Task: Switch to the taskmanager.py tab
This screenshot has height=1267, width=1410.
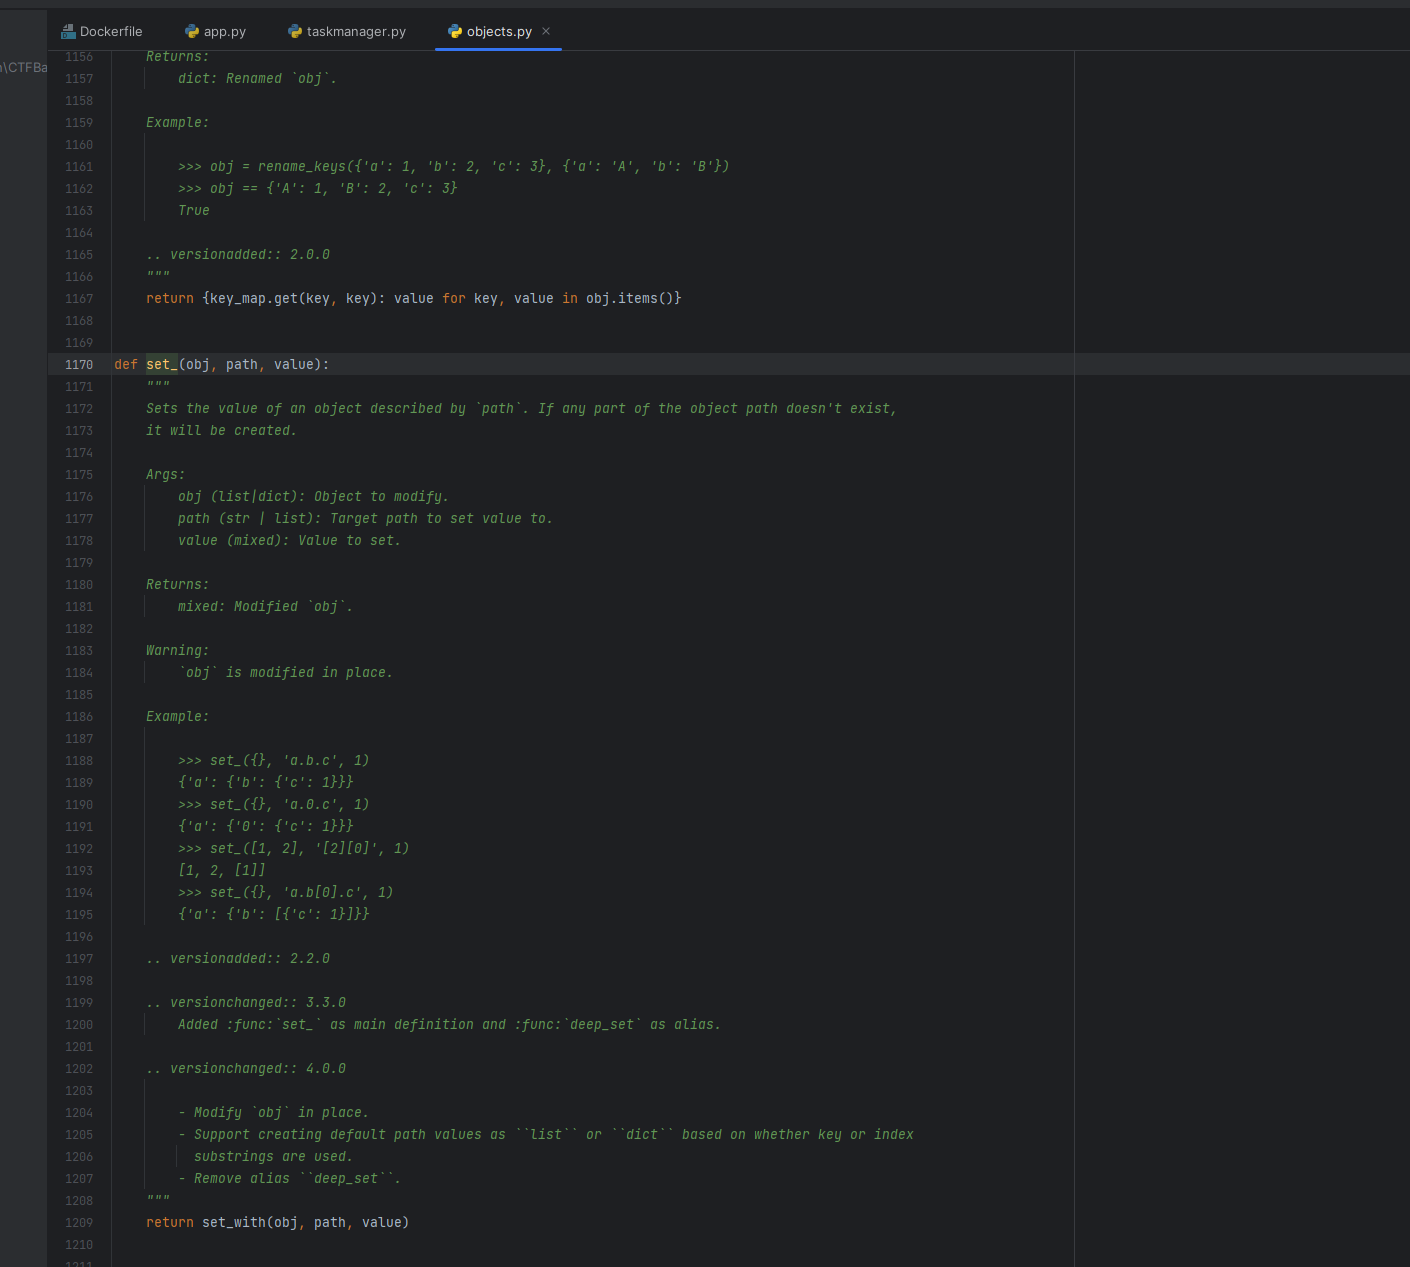Action: pyautogui.click(x=347, y=31)
